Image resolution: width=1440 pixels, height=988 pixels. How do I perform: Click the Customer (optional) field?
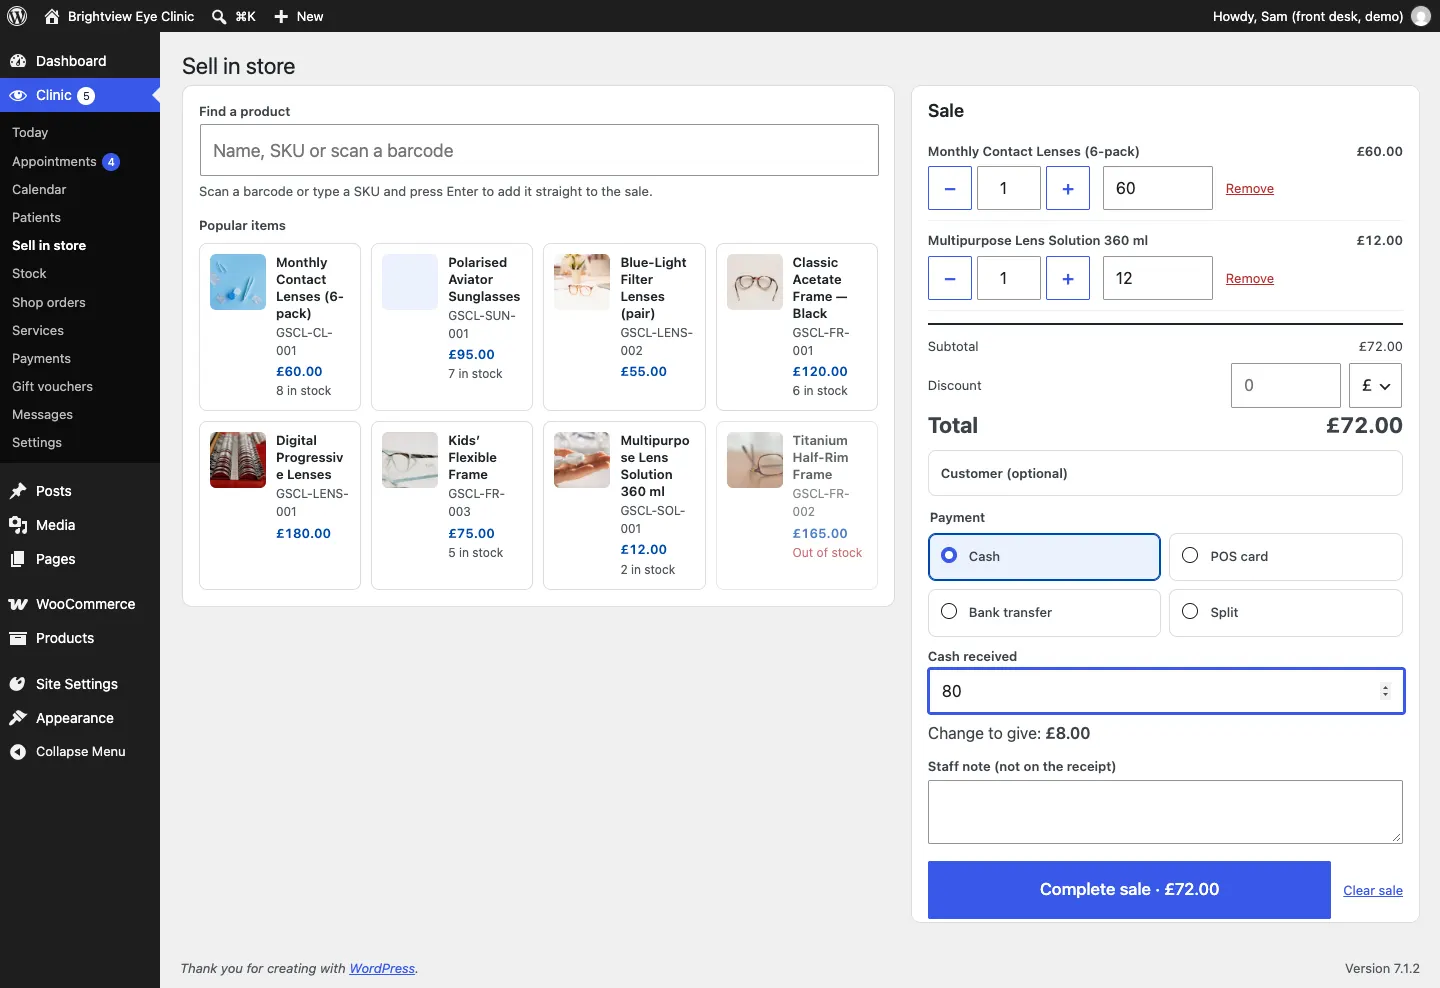click(1165, 473)
